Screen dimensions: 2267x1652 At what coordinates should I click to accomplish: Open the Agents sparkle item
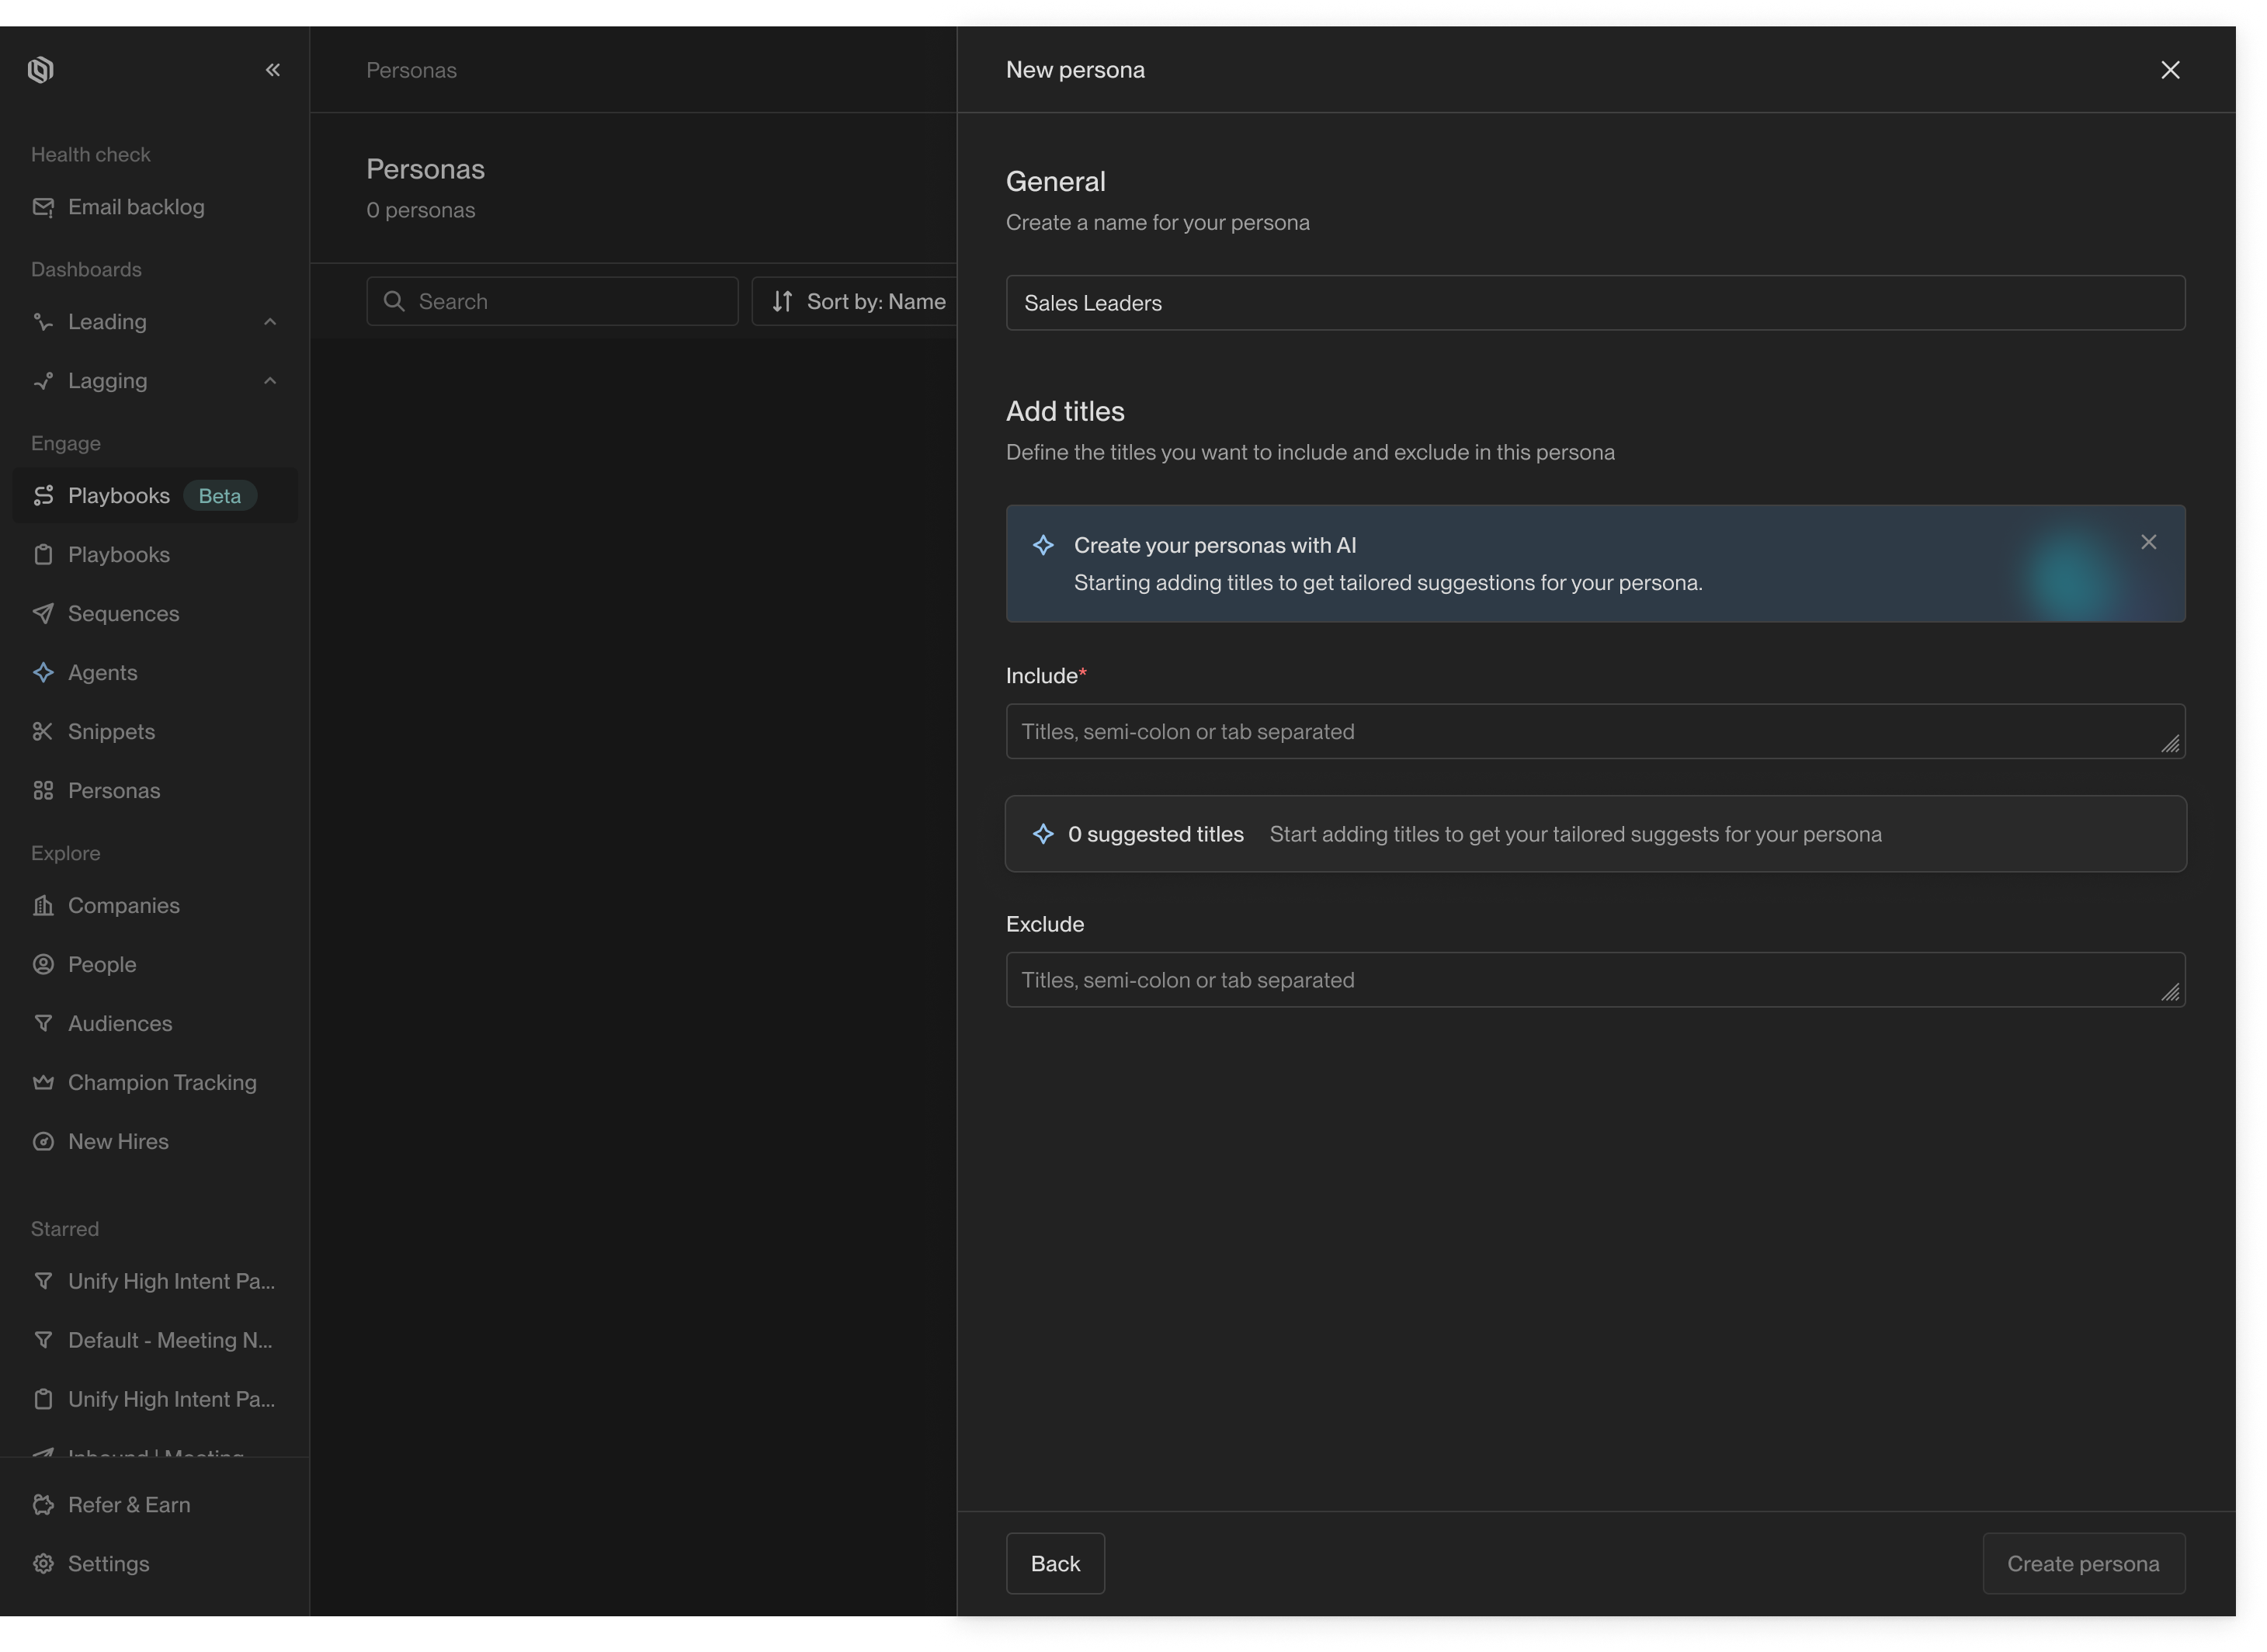[102, 673]
